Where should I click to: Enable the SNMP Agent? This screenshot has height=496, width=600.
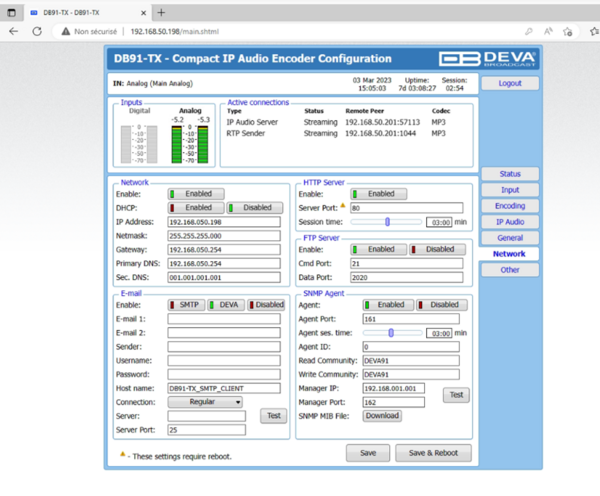(x=388, y=305)
